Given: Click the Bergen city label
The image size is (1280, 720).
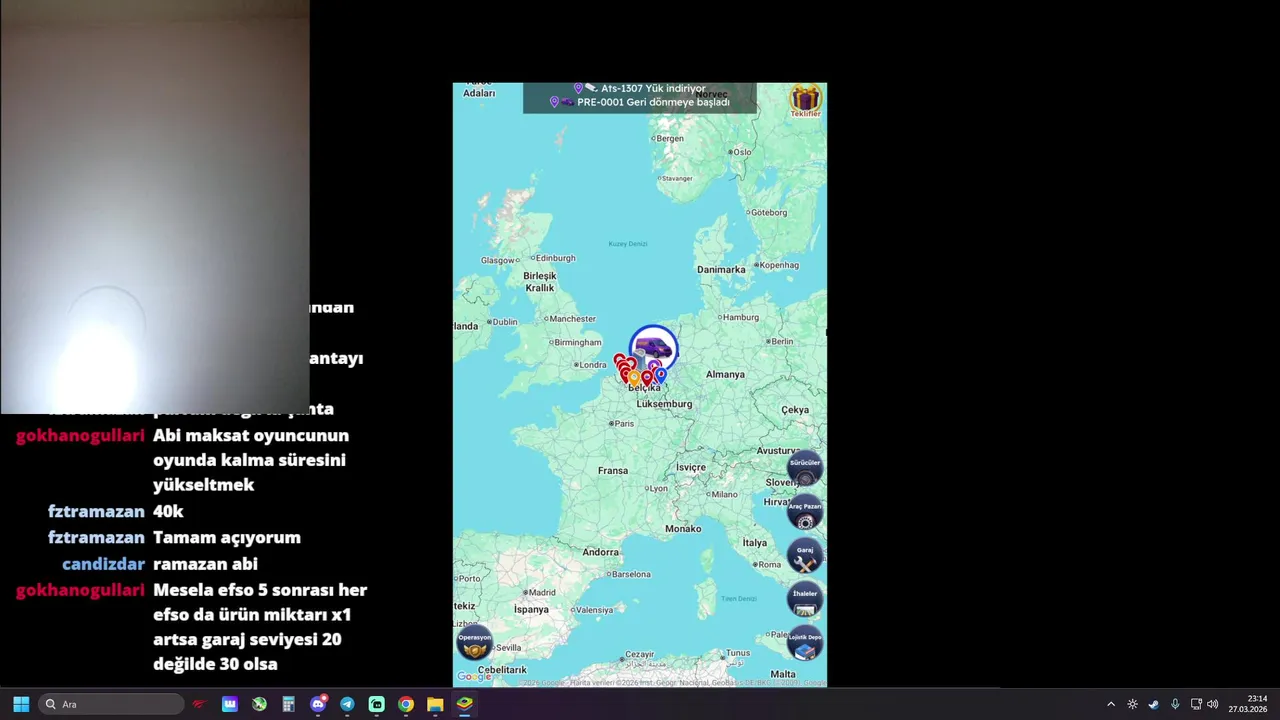Looking at the screenshot, I should (x=670, y=138).
